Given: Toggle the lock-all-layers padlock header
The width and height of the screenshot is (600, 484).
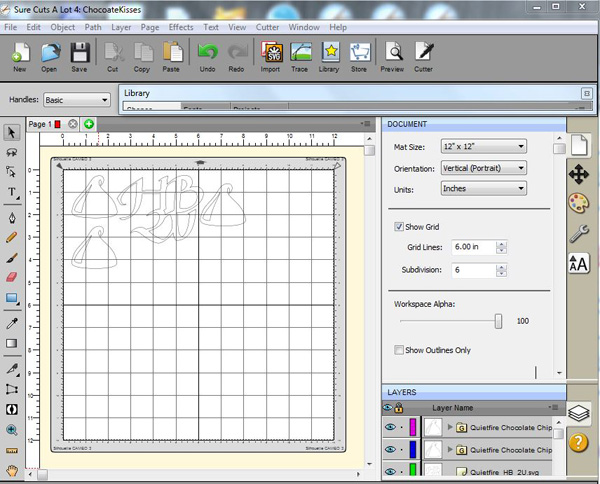Looking at the screenshot, I should [x=399, y=407].
